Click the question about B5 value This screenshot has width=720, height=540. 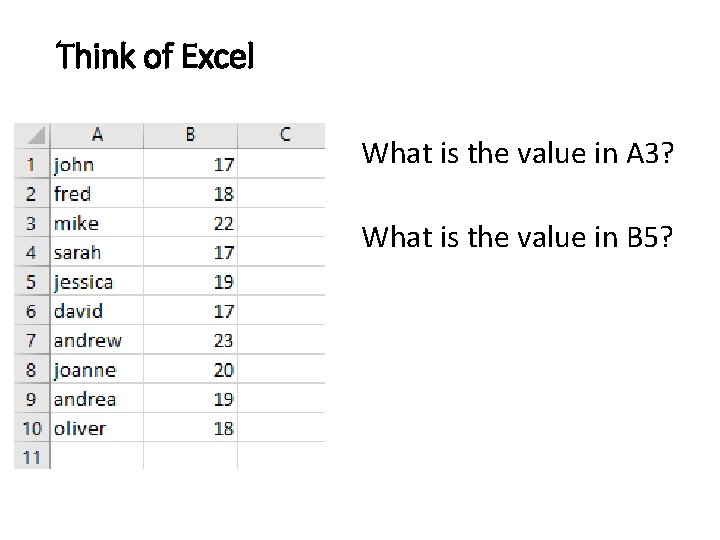pos(517,237)
